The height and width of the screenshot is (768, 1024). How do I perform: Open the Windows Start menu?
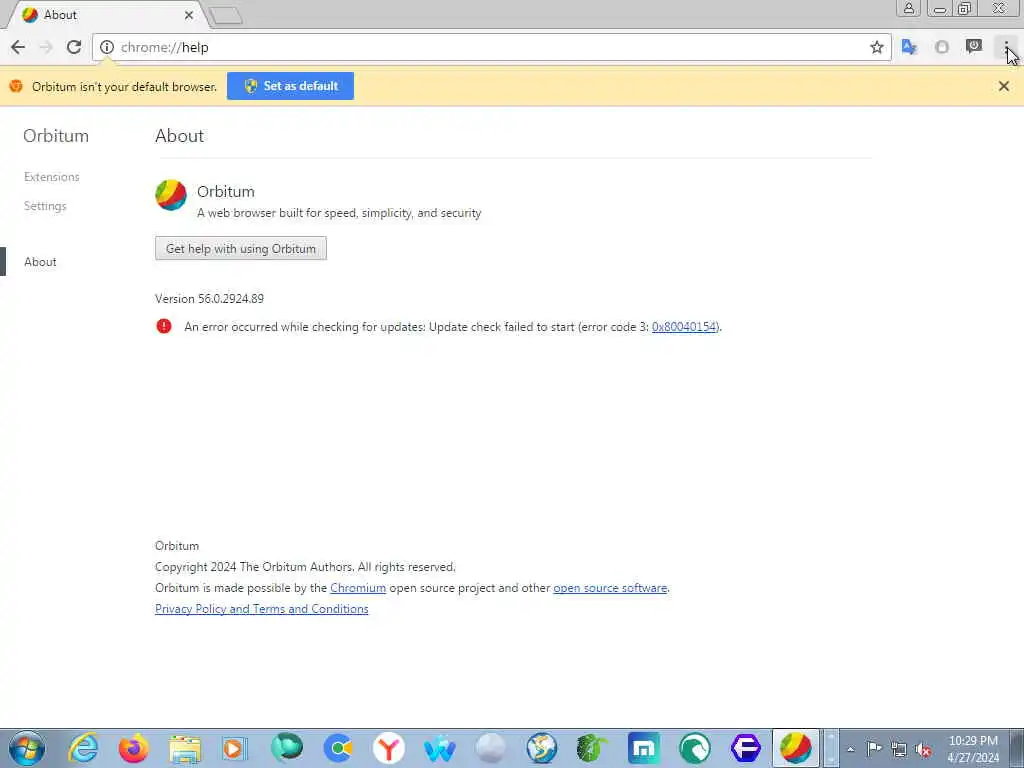pyautogui.click(x=27, y=748)
